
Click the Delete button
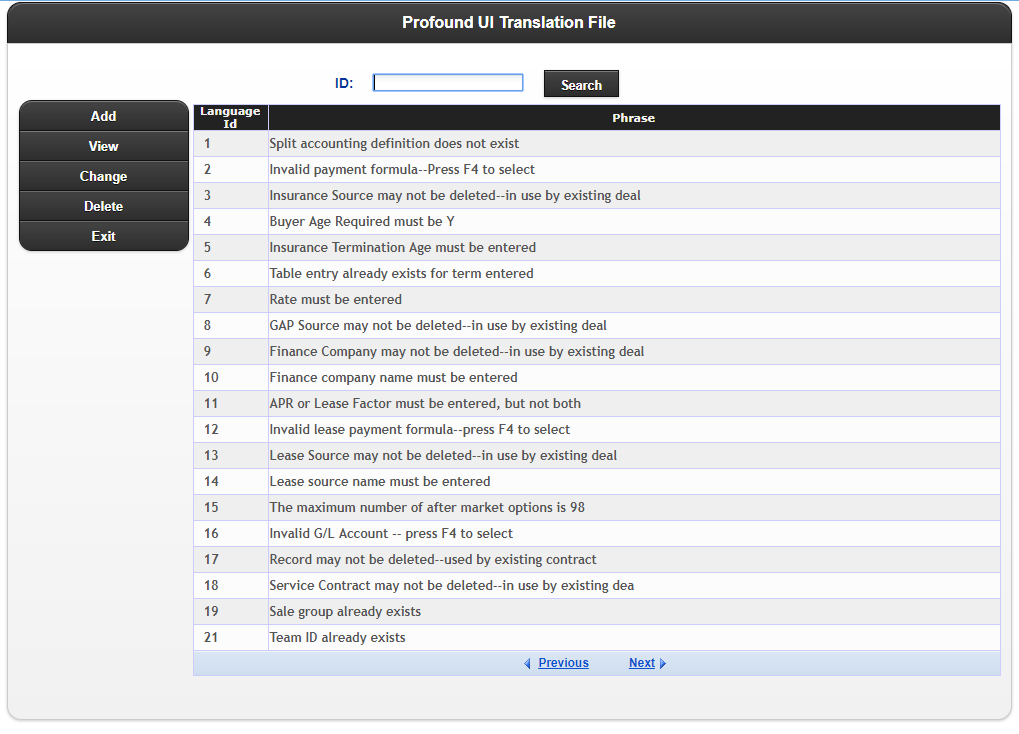click(103, 206)
